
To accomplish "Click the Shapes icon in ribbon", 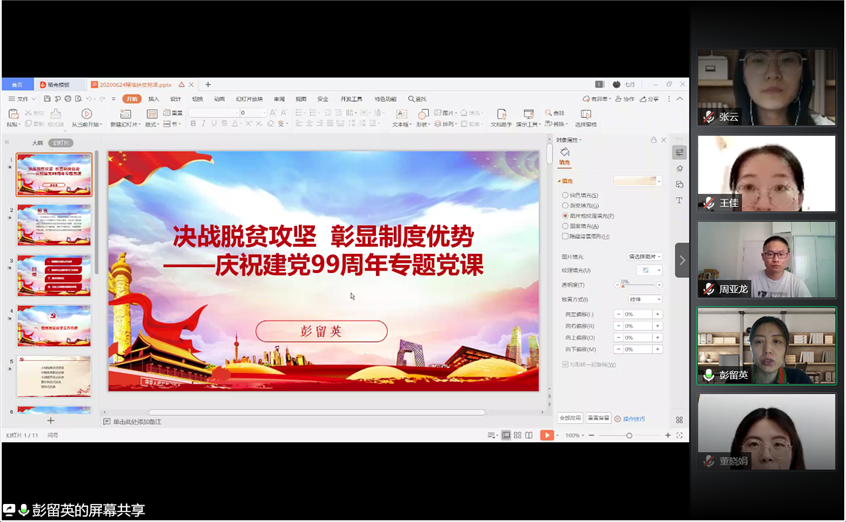I will point(423,116).
